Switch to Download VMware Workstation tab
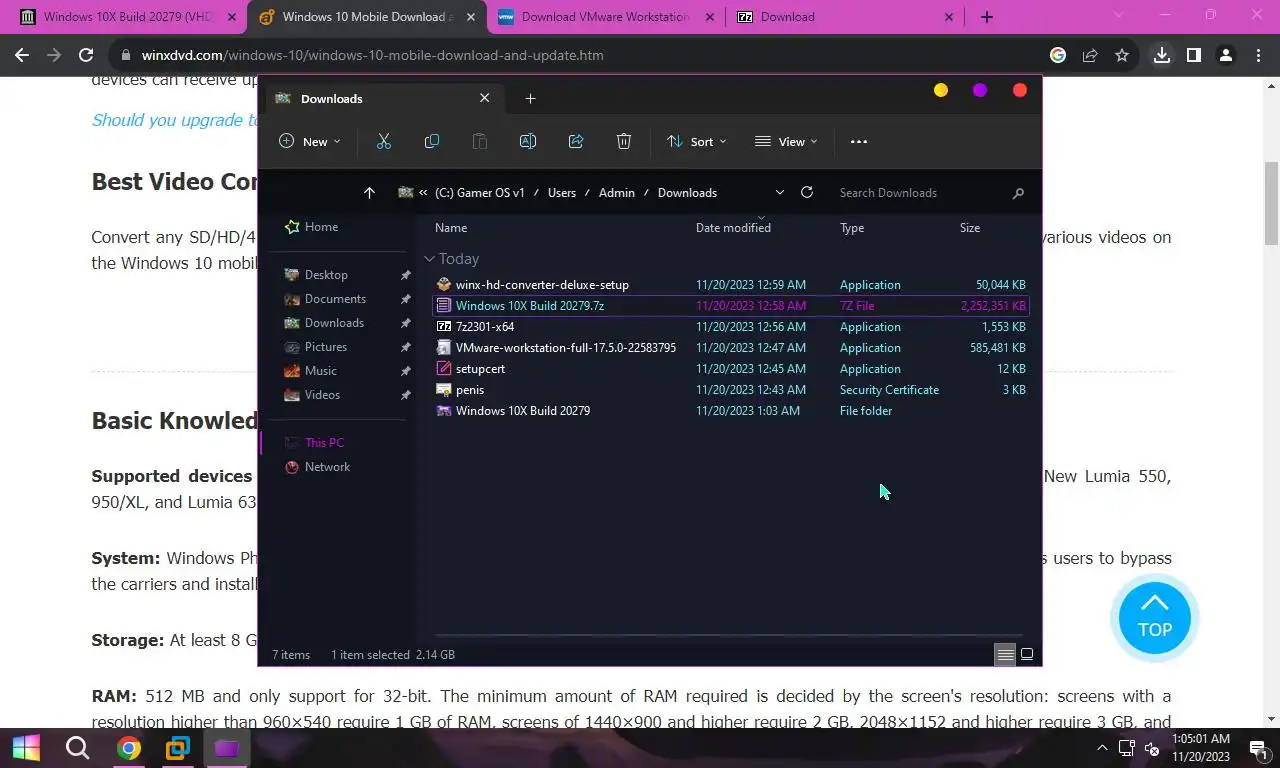Image resolution: width=1280 pixels, height=768 pixels. click(605, 17)
